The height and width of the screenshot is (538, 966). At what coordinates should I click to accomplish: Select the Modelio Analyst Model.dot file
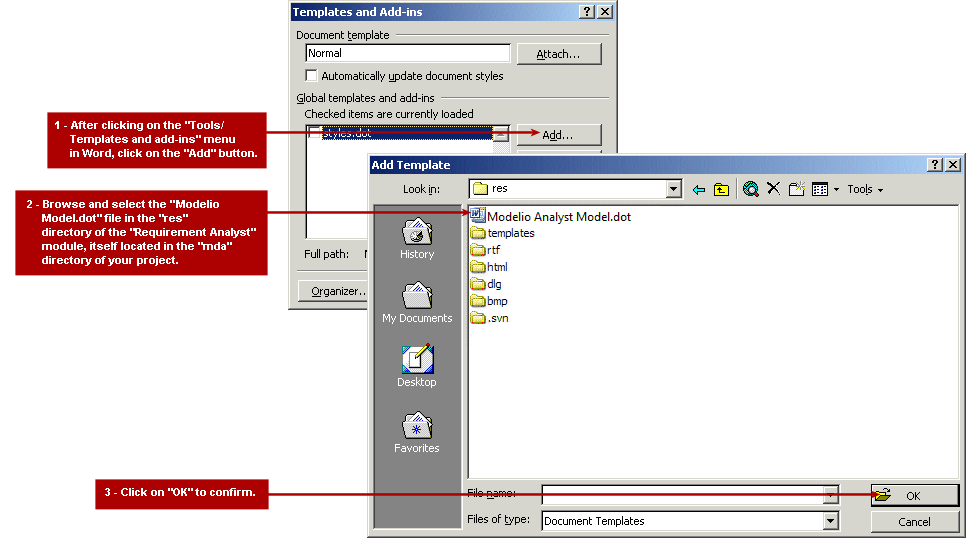551,216
